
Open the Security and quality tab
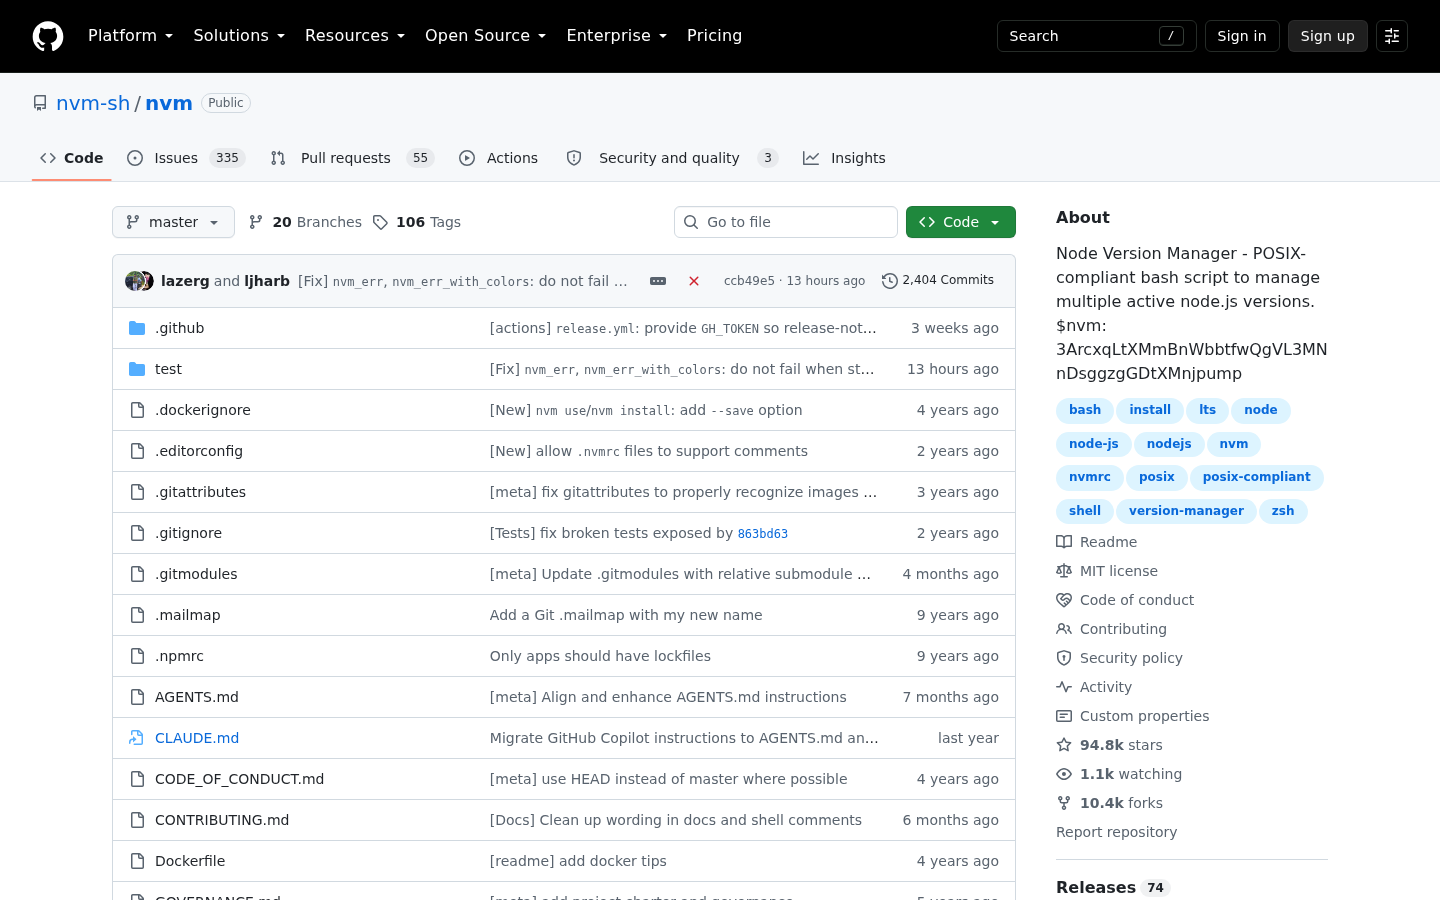[672, 158]
